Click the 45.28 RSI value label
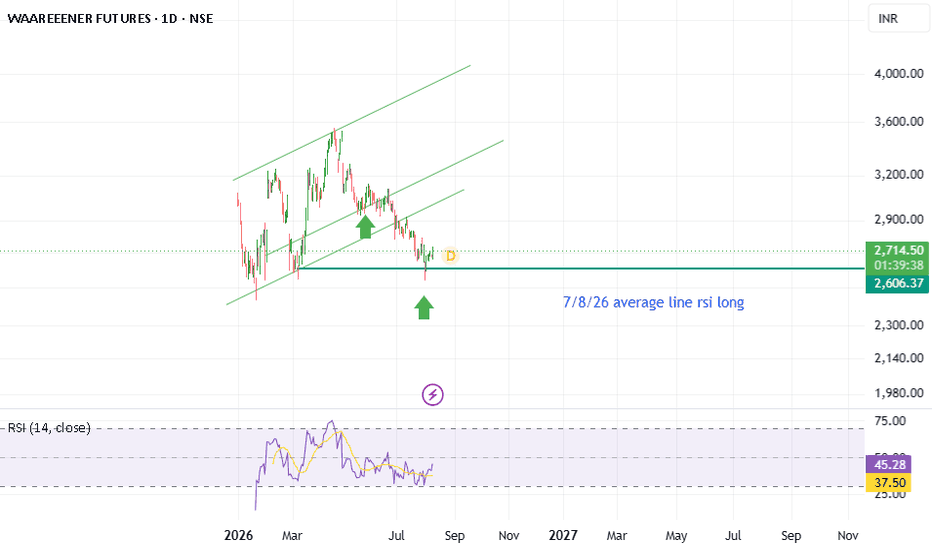This screenshot has height=550, width=932. (x=889, y=464)
